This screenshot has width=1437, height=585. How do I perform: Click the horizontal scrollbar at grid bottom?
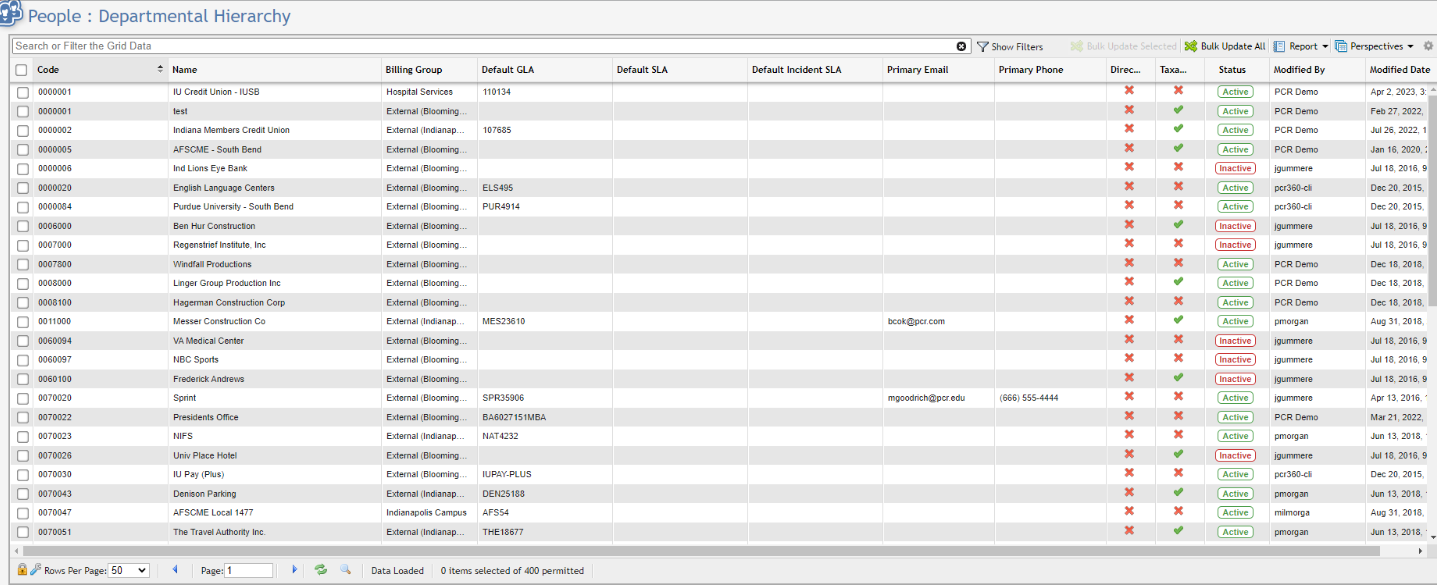(700, 551)
